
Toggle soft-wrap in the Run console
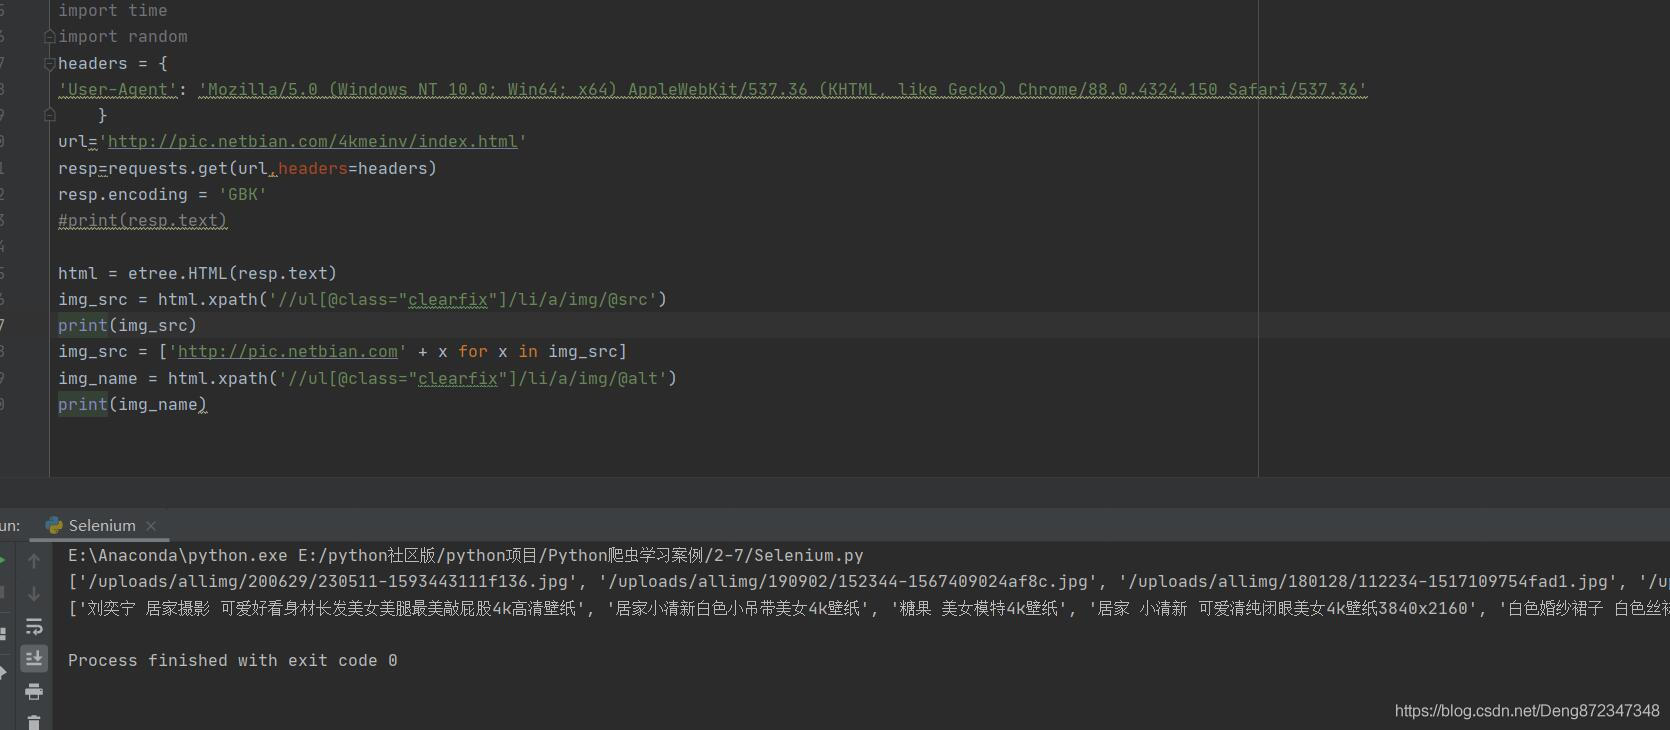(34, 627)
